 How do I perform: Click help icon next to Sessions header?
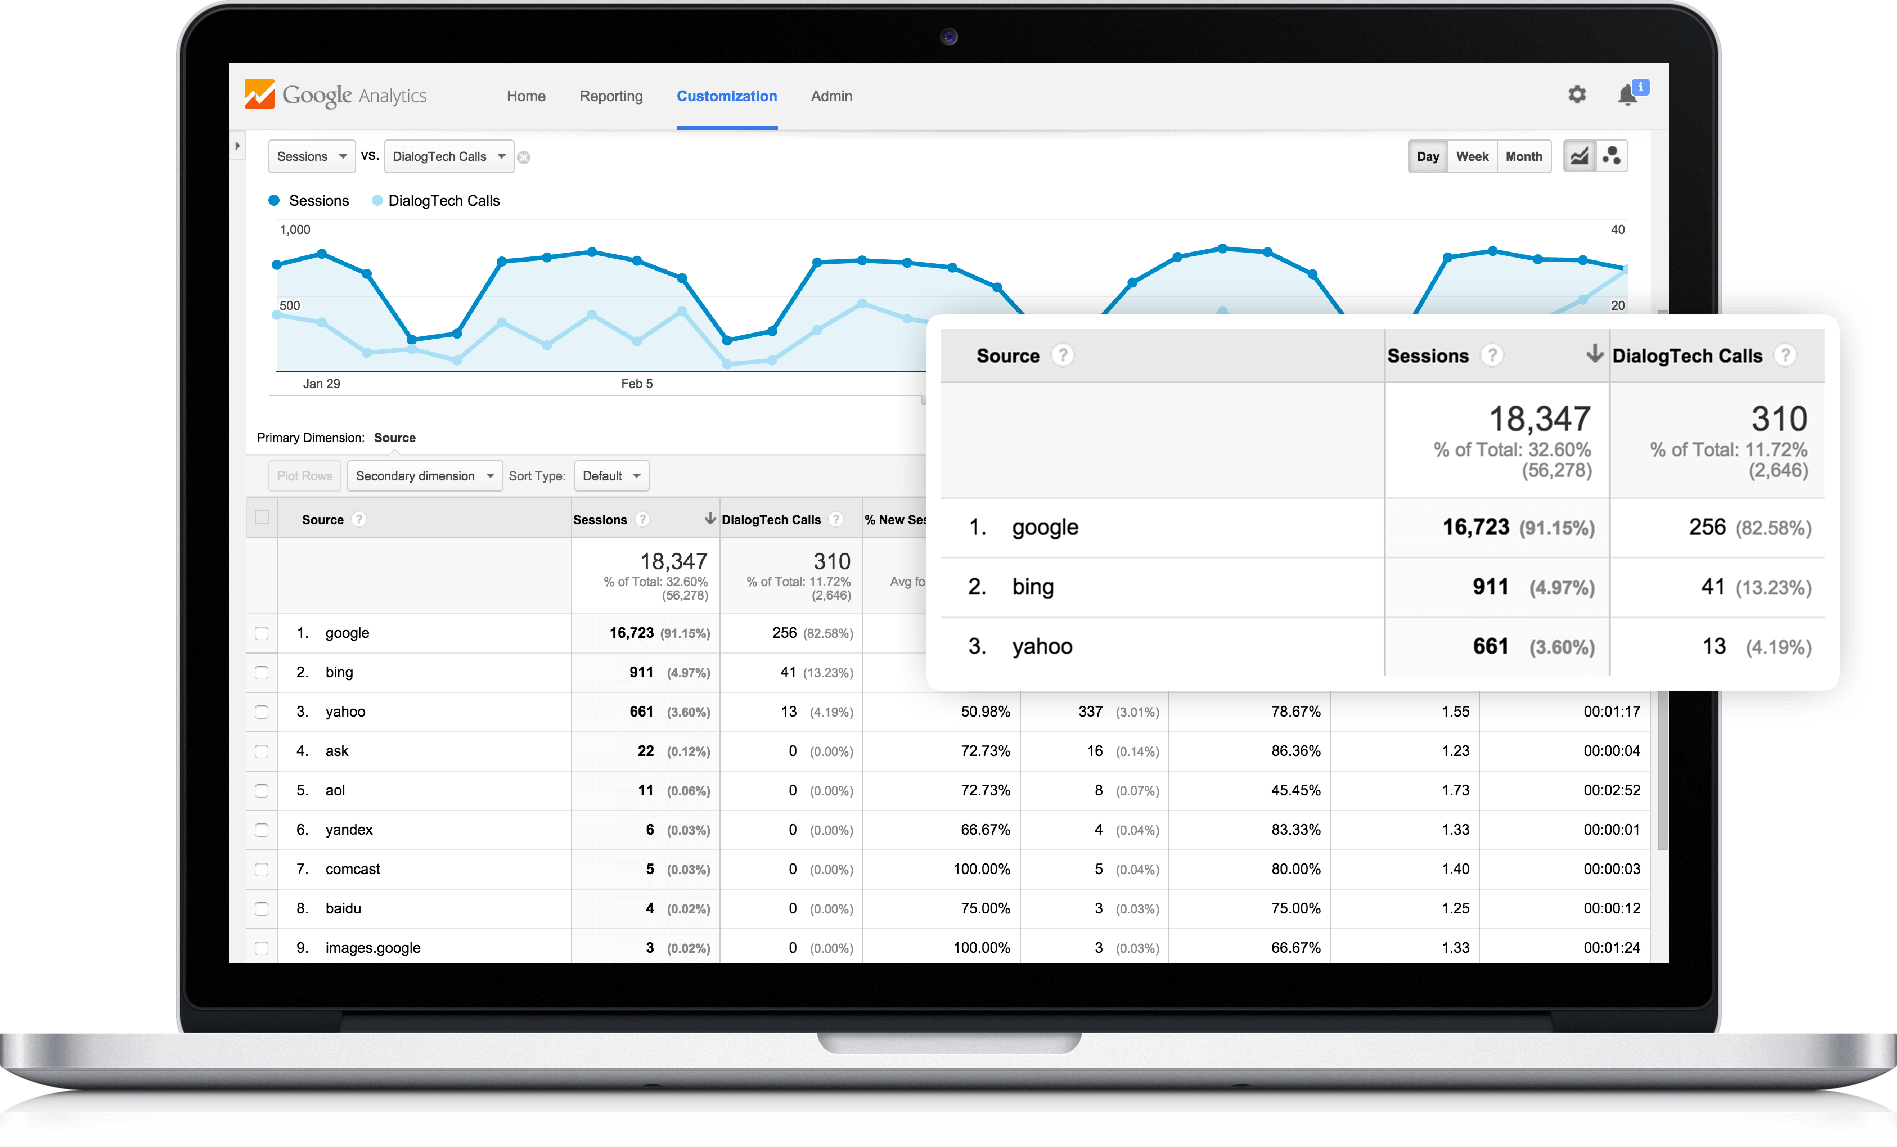pos(643,519)
